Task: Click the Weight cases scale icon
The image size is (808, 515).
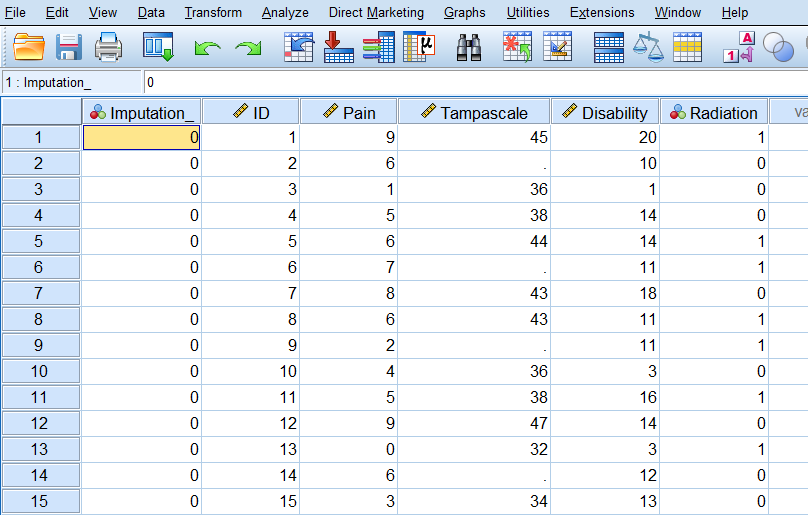Action: [x=649, y=47]
